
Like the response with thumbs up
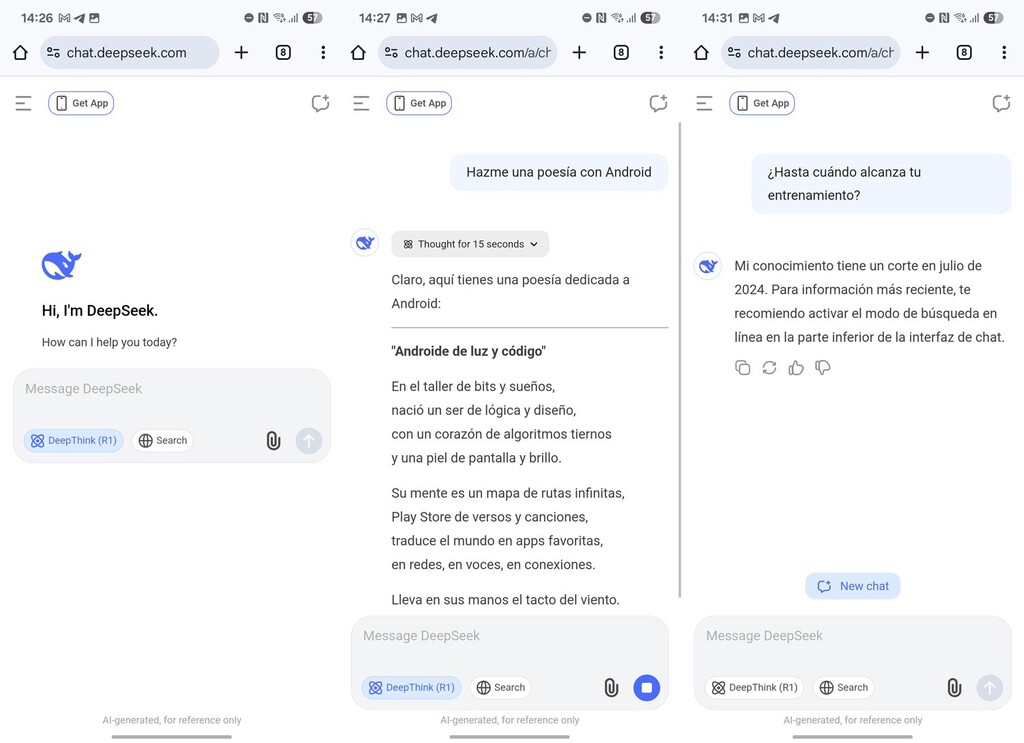pos(796,368)
